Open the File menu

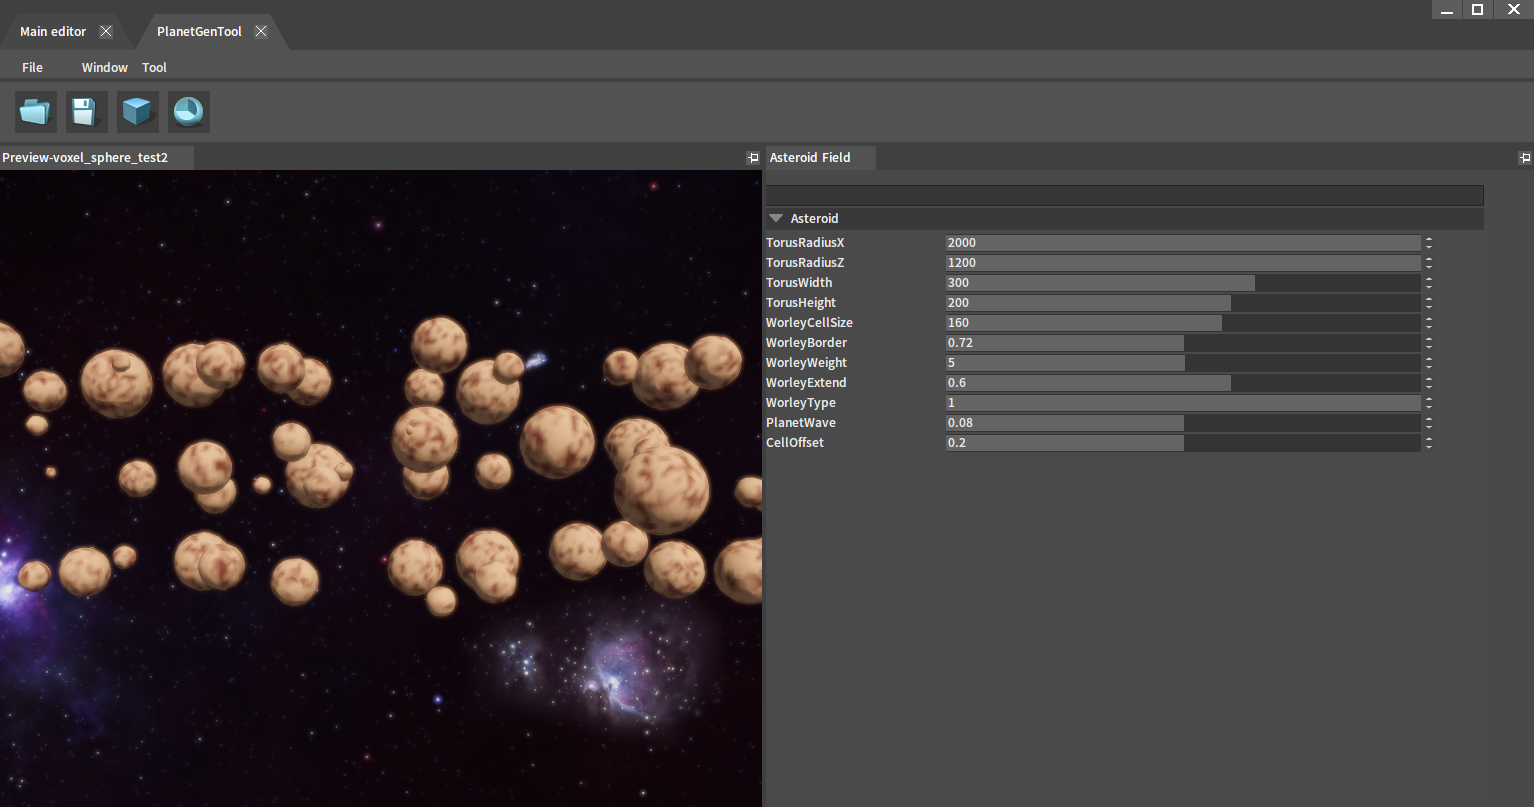tap(32, 68)
